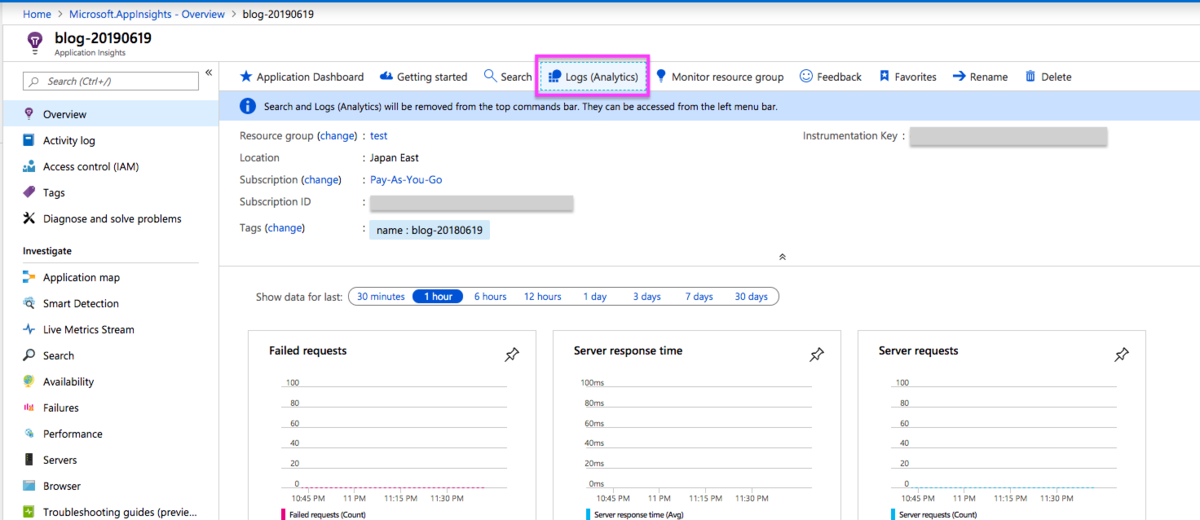The width and height of the screenshot is (1200, 520).
Task: Click the Server requests chart title
Action: click(x=918, y=351)
